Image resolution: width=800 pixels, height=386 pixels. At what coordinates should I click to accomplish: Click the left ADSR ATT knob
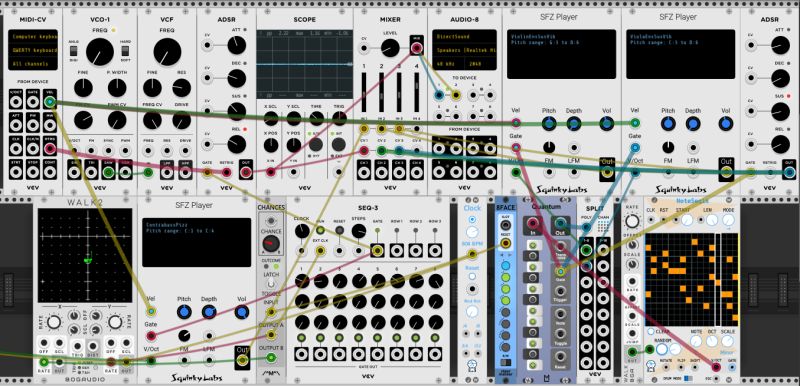[x=236, y=45]
